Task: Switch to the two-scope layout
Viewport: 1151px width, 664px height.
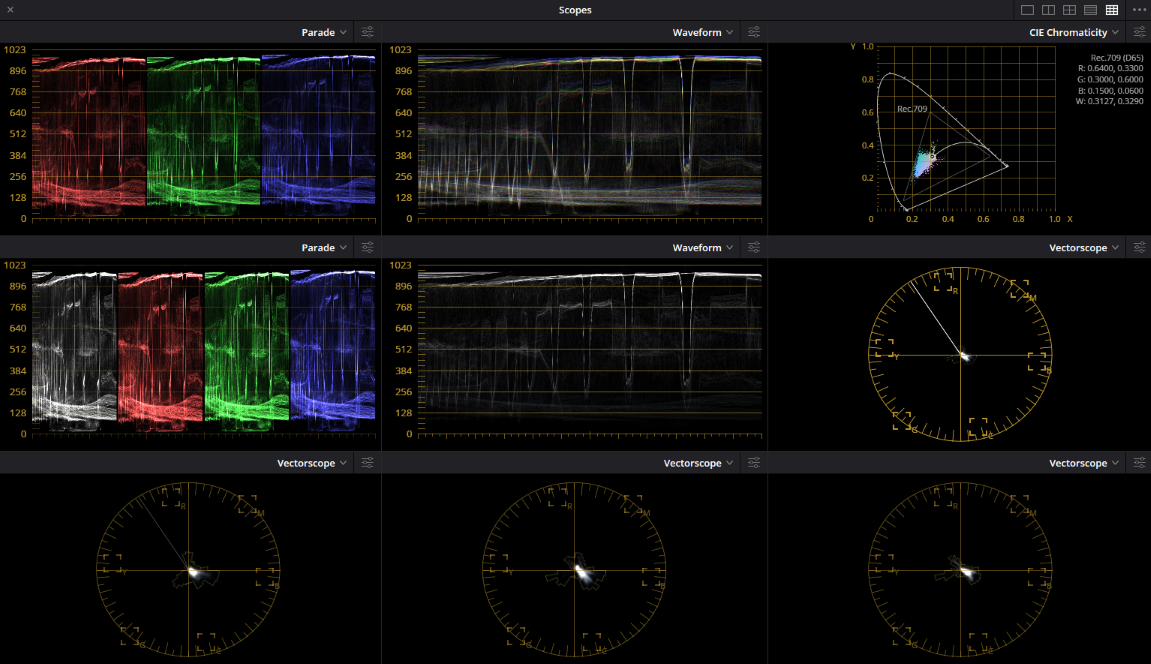Action: point(1048,9)
